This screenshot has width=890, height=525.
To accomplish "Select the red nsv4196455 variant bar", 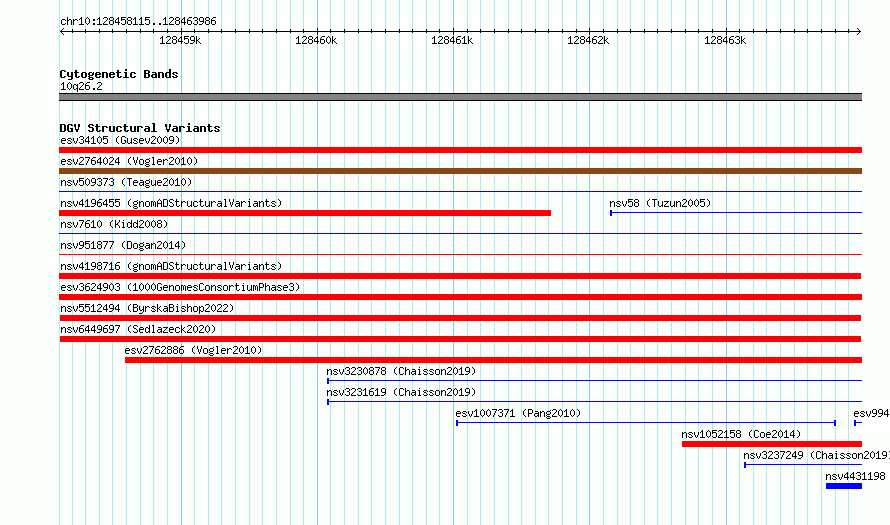I will pyautogui.click(x=305, y=213).
